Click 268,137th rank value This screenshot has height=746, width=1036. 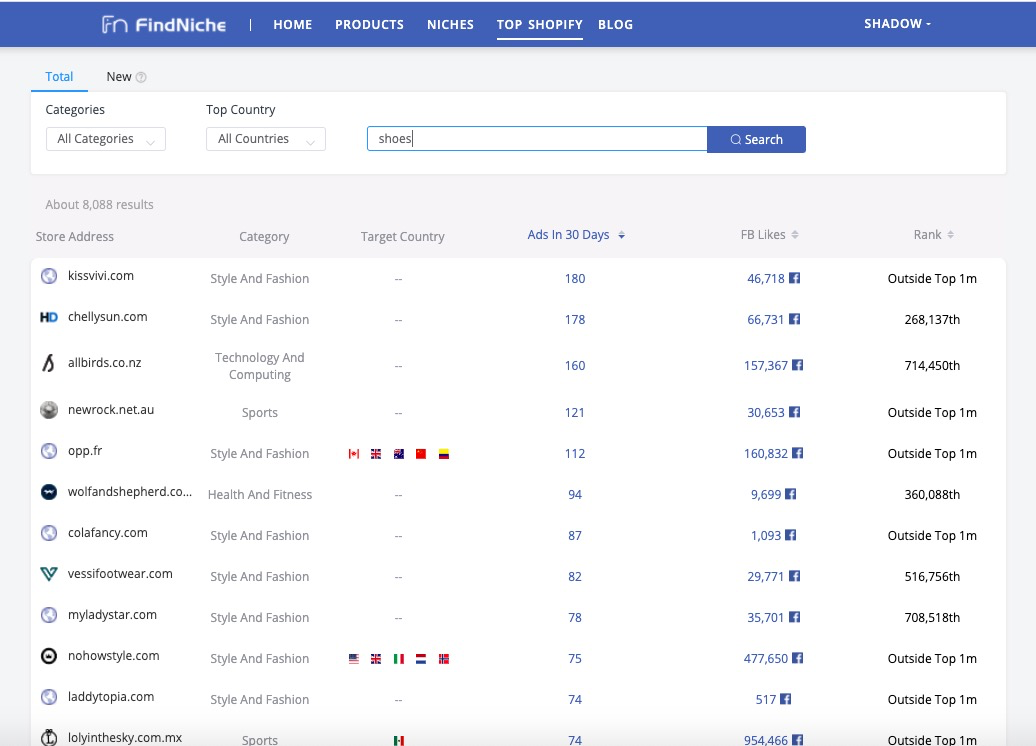(932, 319)
